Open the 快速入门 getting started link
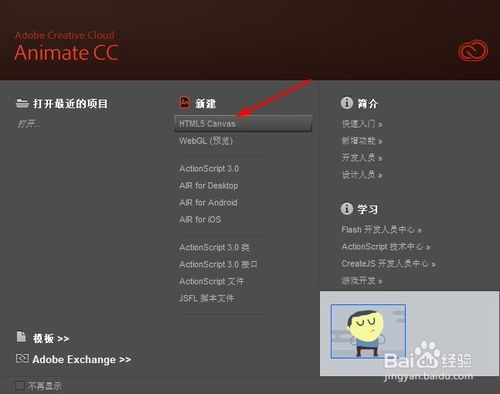This screenshot has height=394, width=500. pos(362,124)
